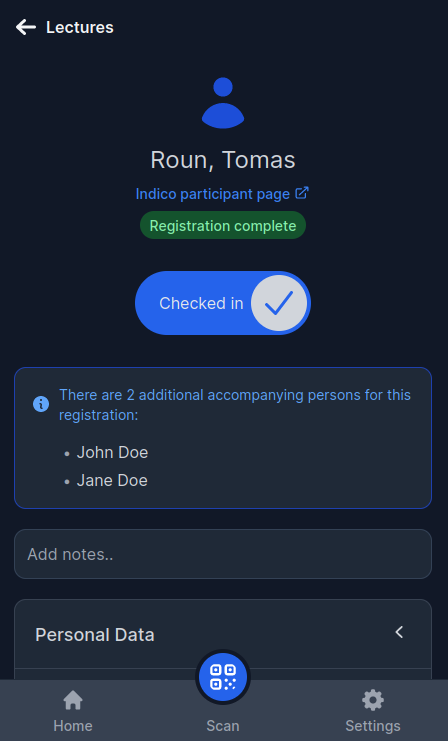
Task: Open the Settings tab label
Action: (373, 725)
